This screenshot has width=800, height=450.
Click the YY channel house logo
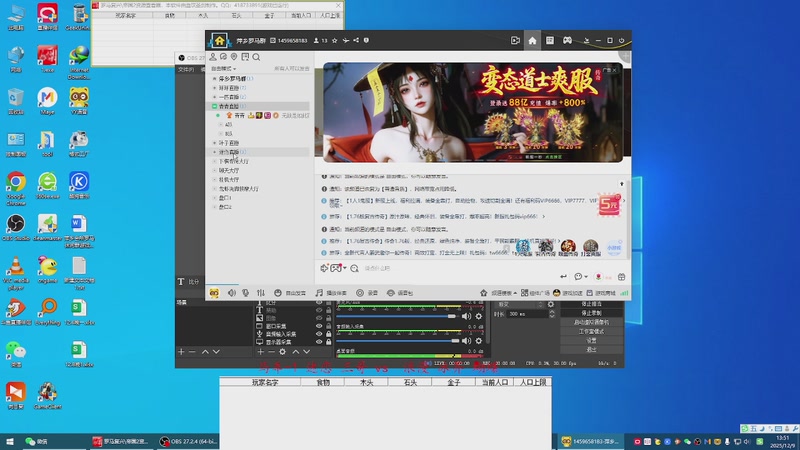coord(219,40)
